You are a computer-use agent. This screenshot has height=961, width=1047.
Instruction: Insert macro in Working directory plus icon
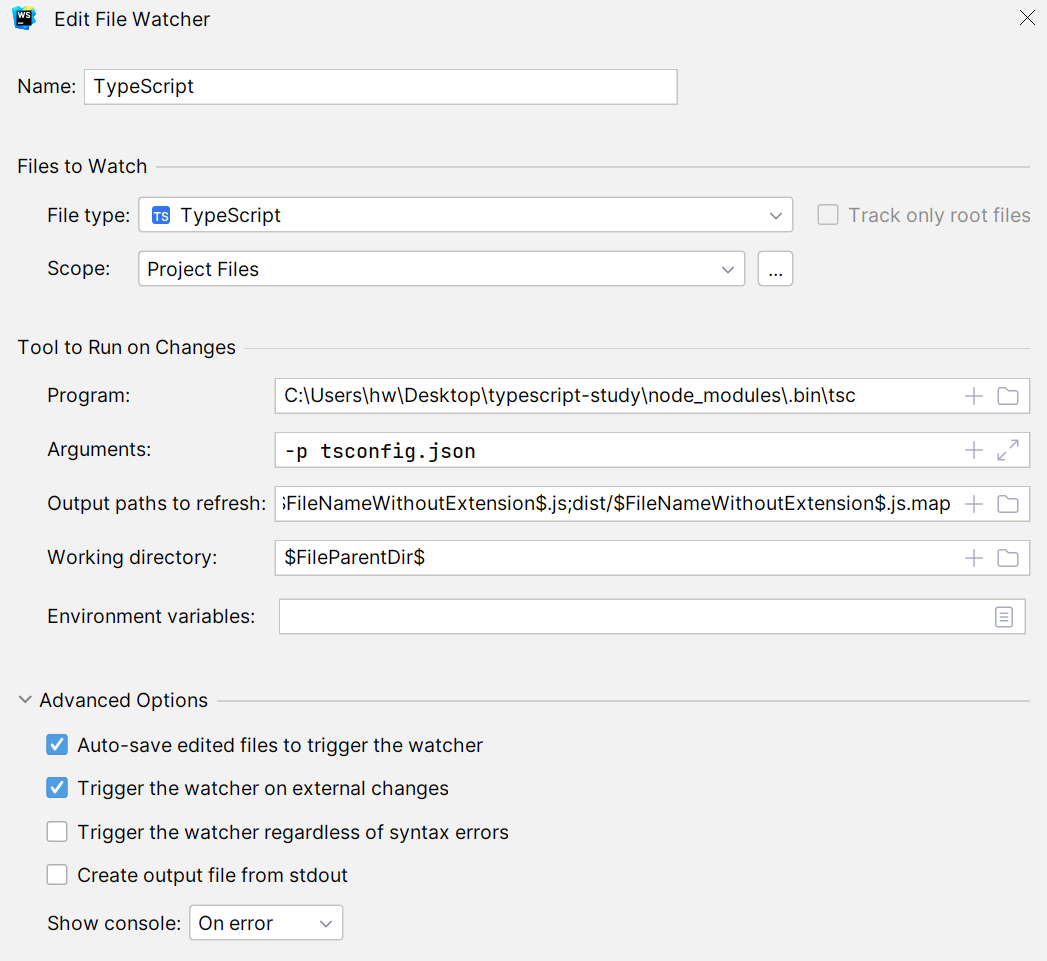974,558
